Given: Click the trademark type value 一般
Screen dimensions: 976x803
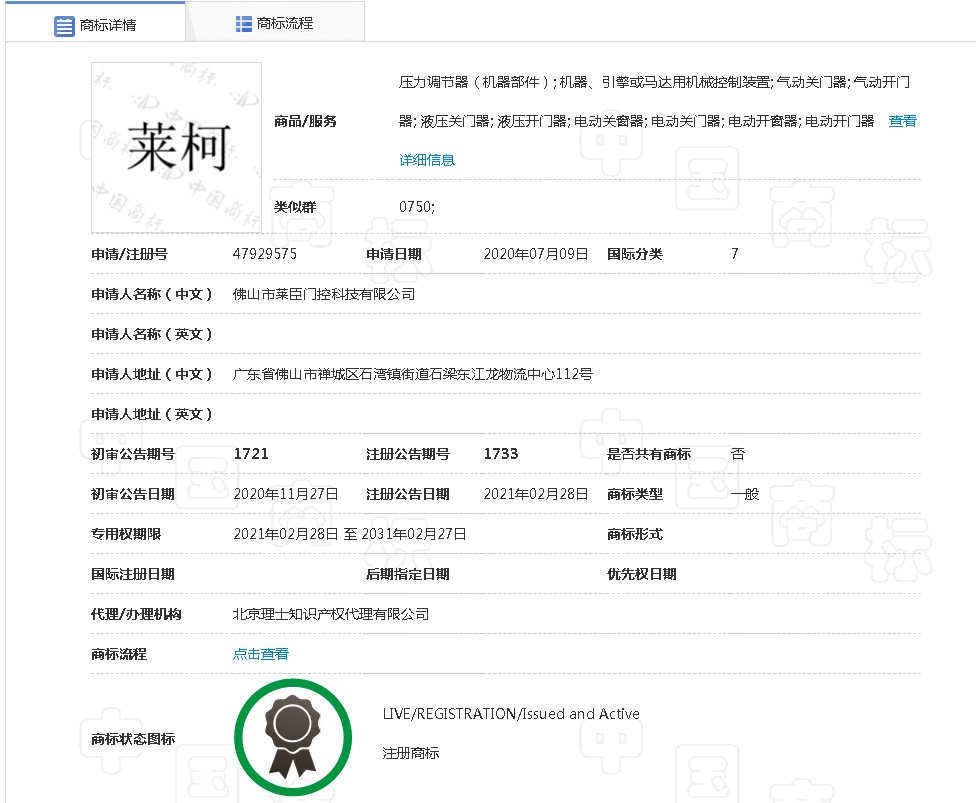Looking at the screenshot, I should 745,494.
